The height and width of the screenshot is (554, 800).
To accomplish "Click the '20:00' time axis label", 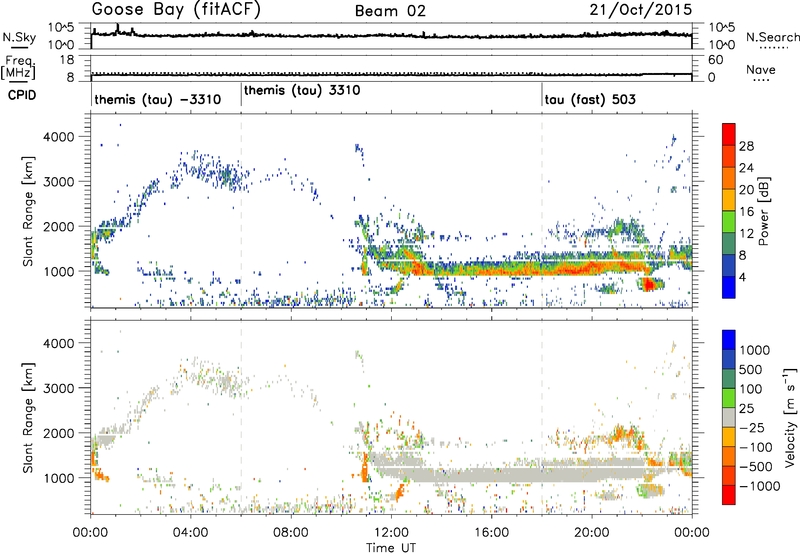I will 592,533.
